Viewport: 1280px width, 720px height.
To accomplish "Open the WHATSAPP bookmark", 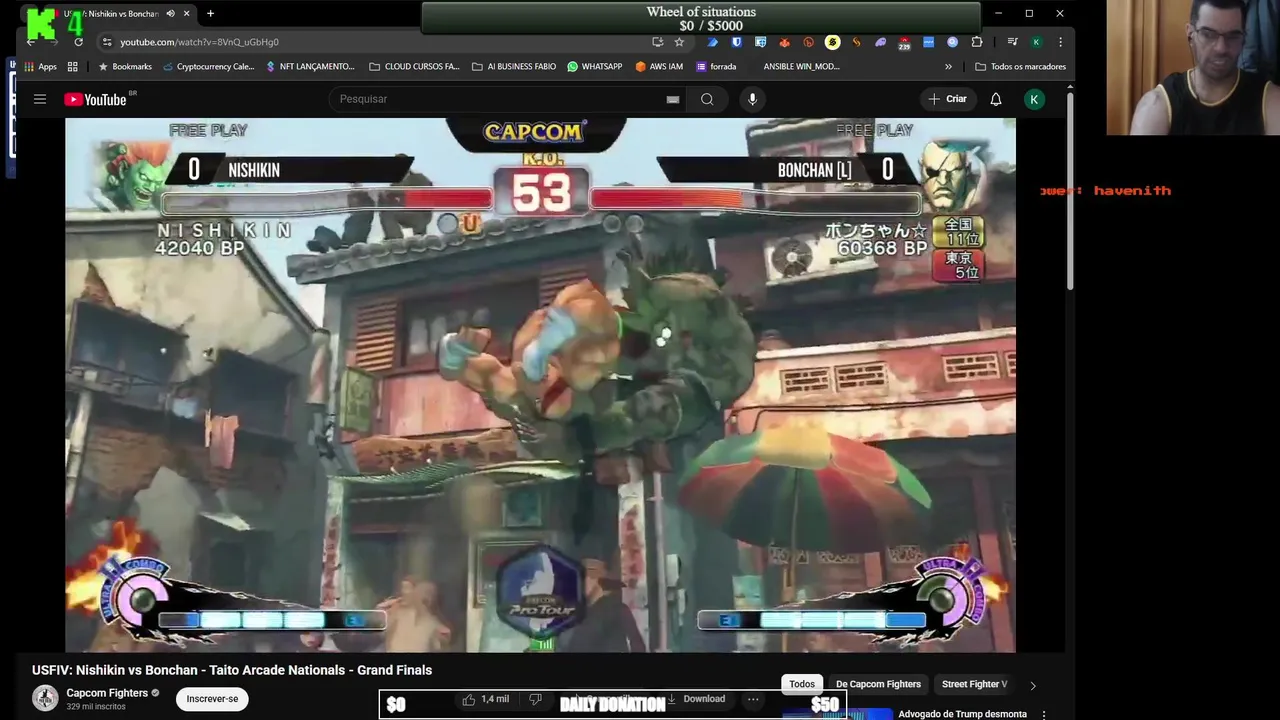I will point(594,67).
